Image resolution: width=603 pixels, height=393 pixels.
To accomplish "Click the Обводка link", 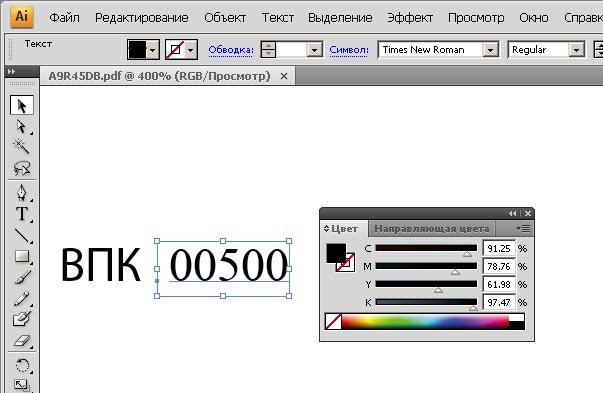I will click(231, 50).
